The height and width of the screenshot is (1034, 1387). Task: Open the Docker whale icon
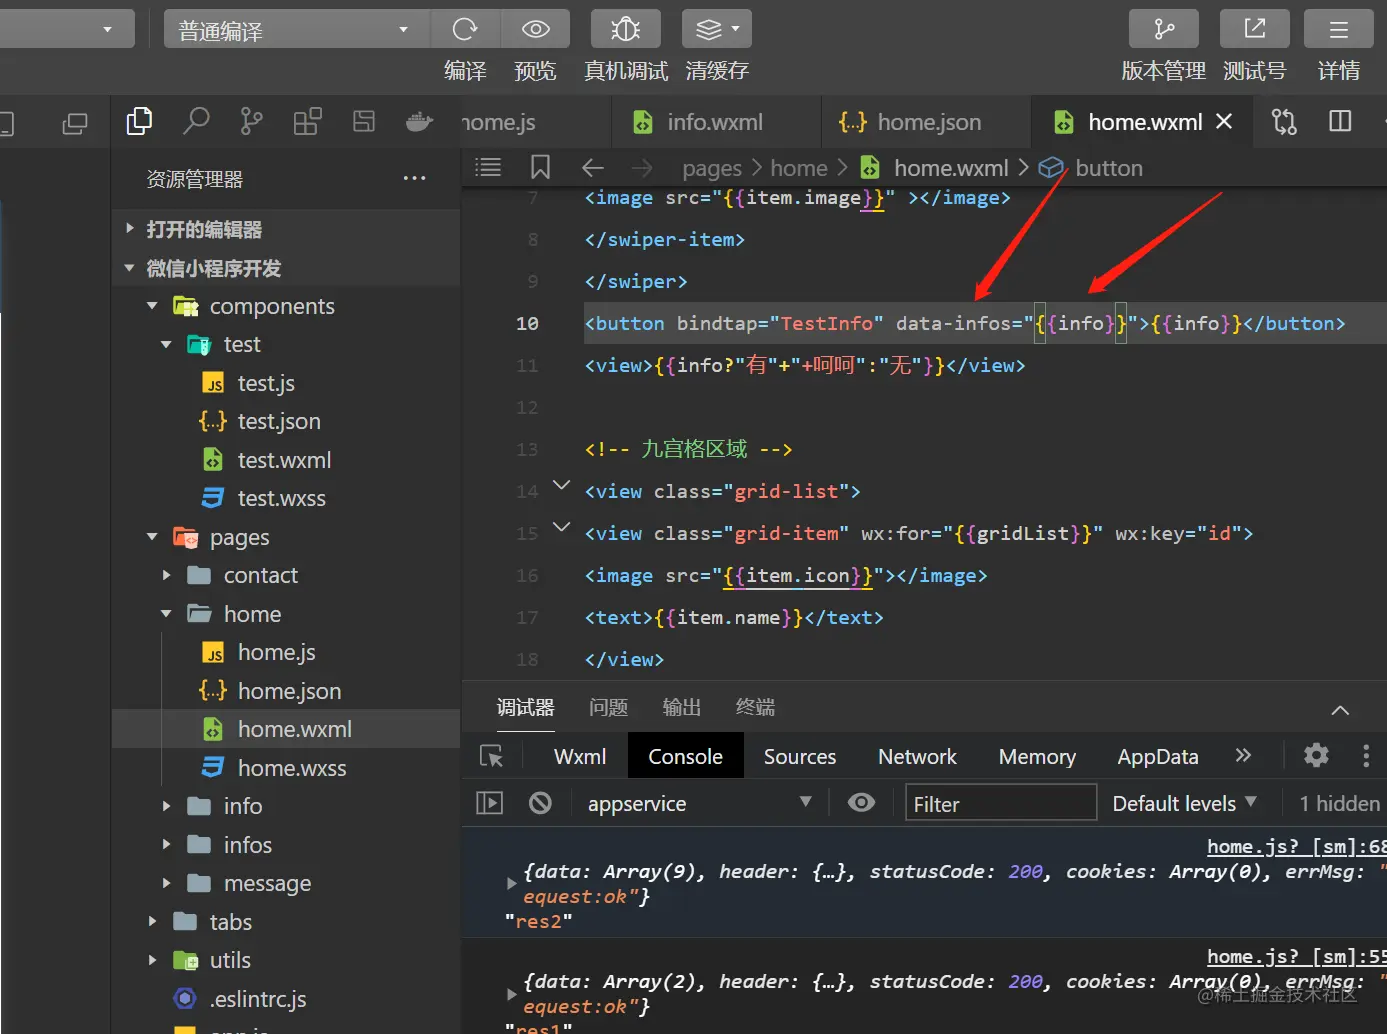pos(419,122)
